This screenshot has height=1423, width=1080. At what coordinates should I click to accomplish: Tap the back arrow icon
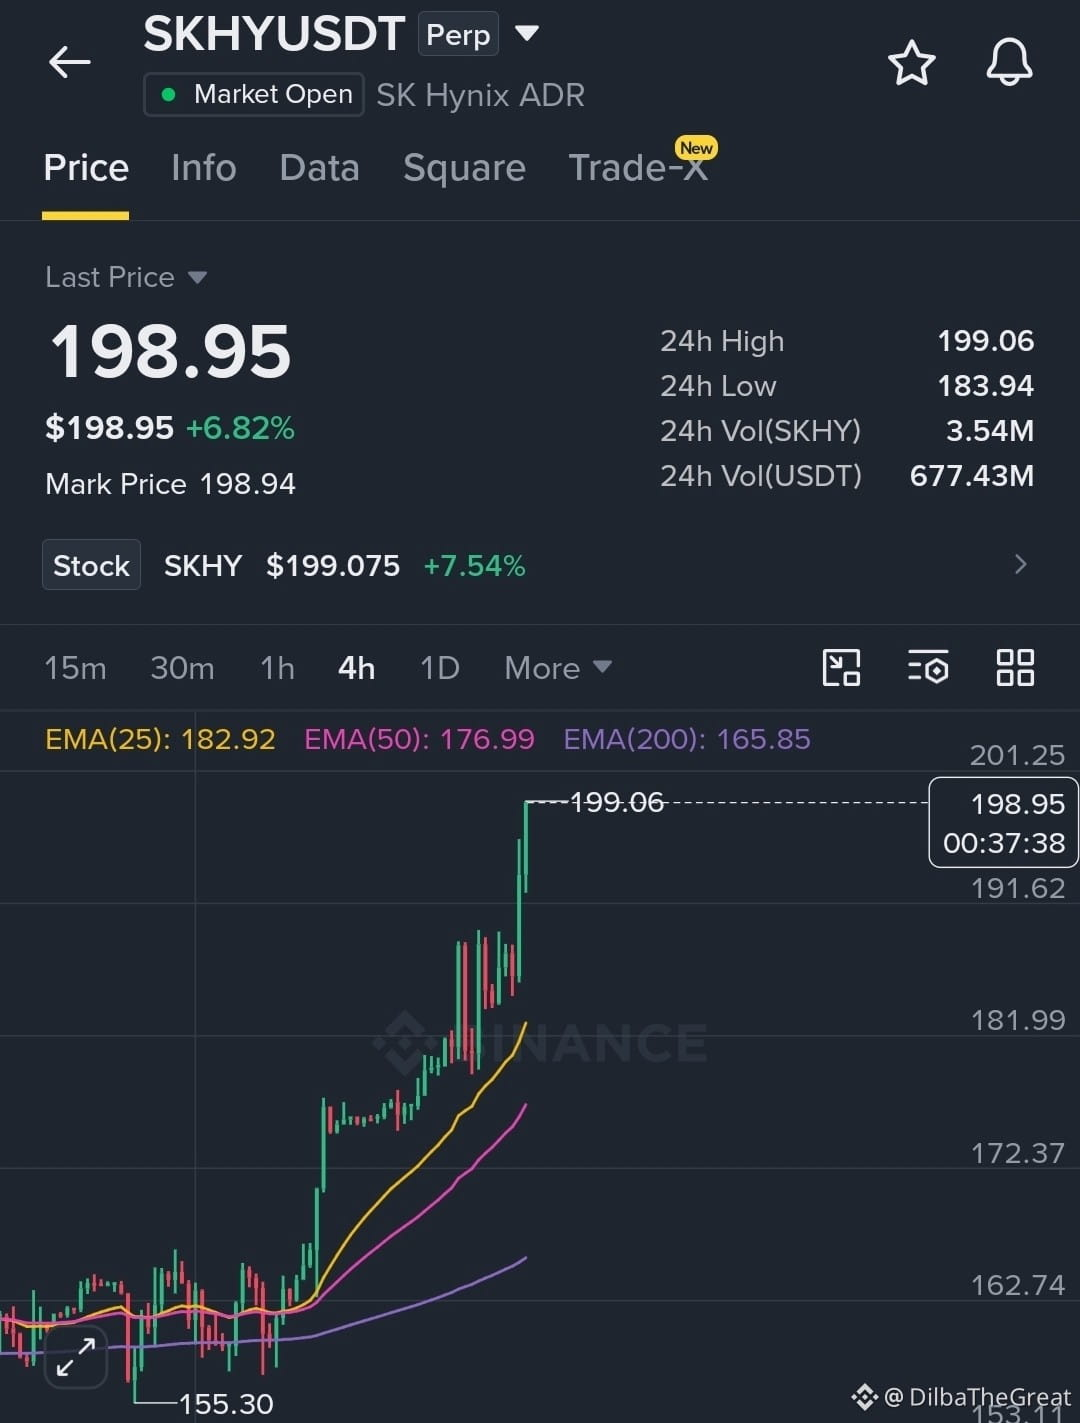(70, 62)
